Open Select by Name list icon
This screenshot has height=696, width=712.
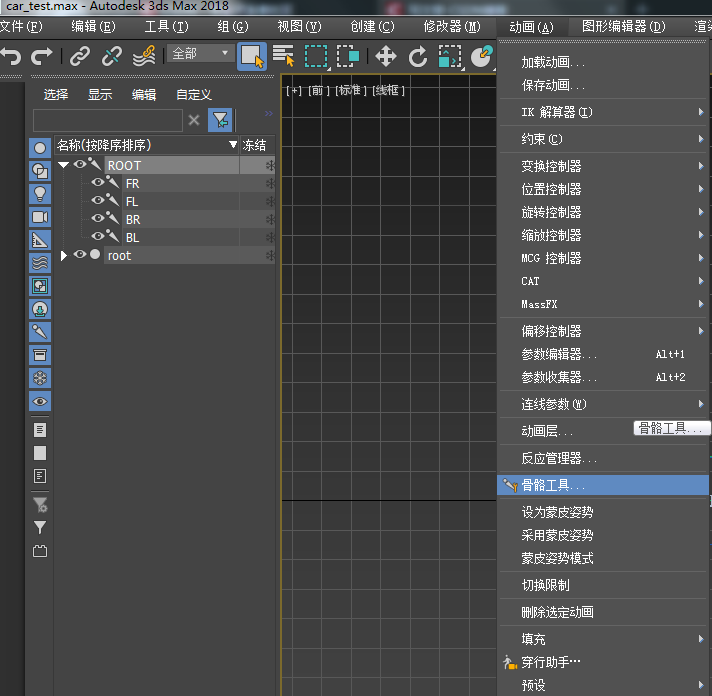[283, 56]
